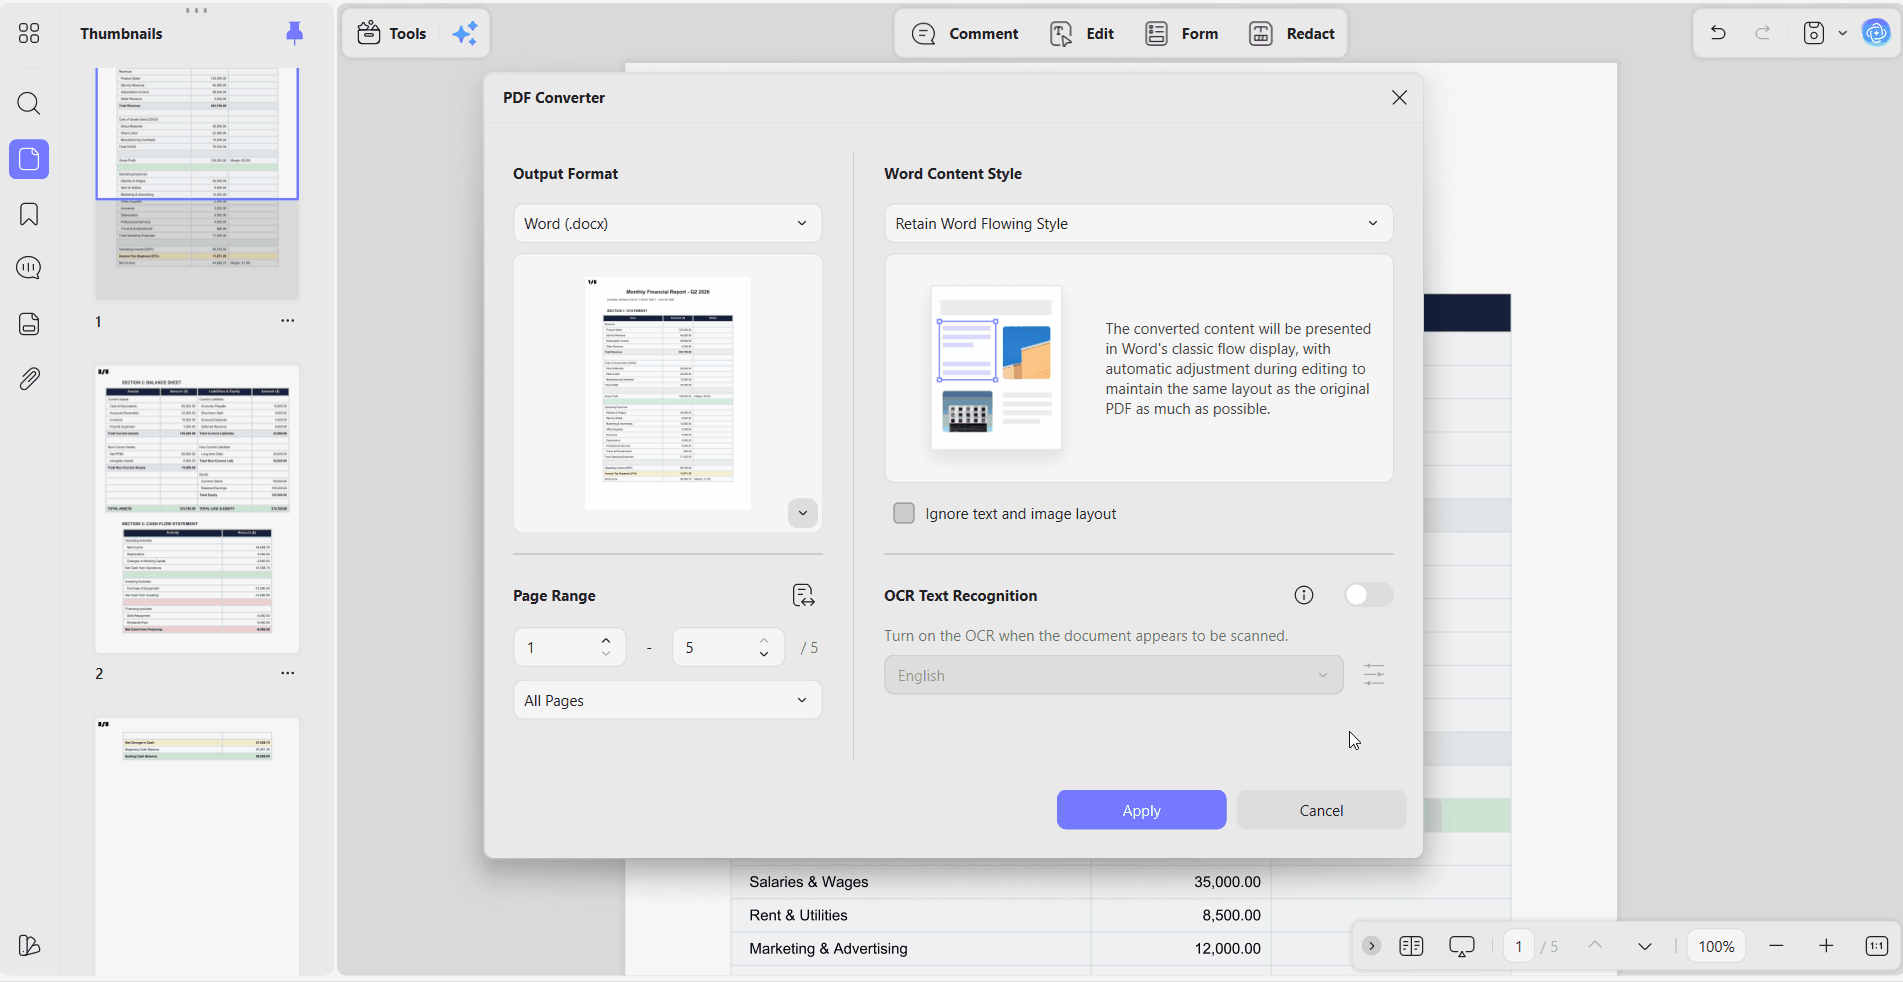Open the Bookmarks panel icon
Viewport: 1903px width, 982px height.
(29, 214)
